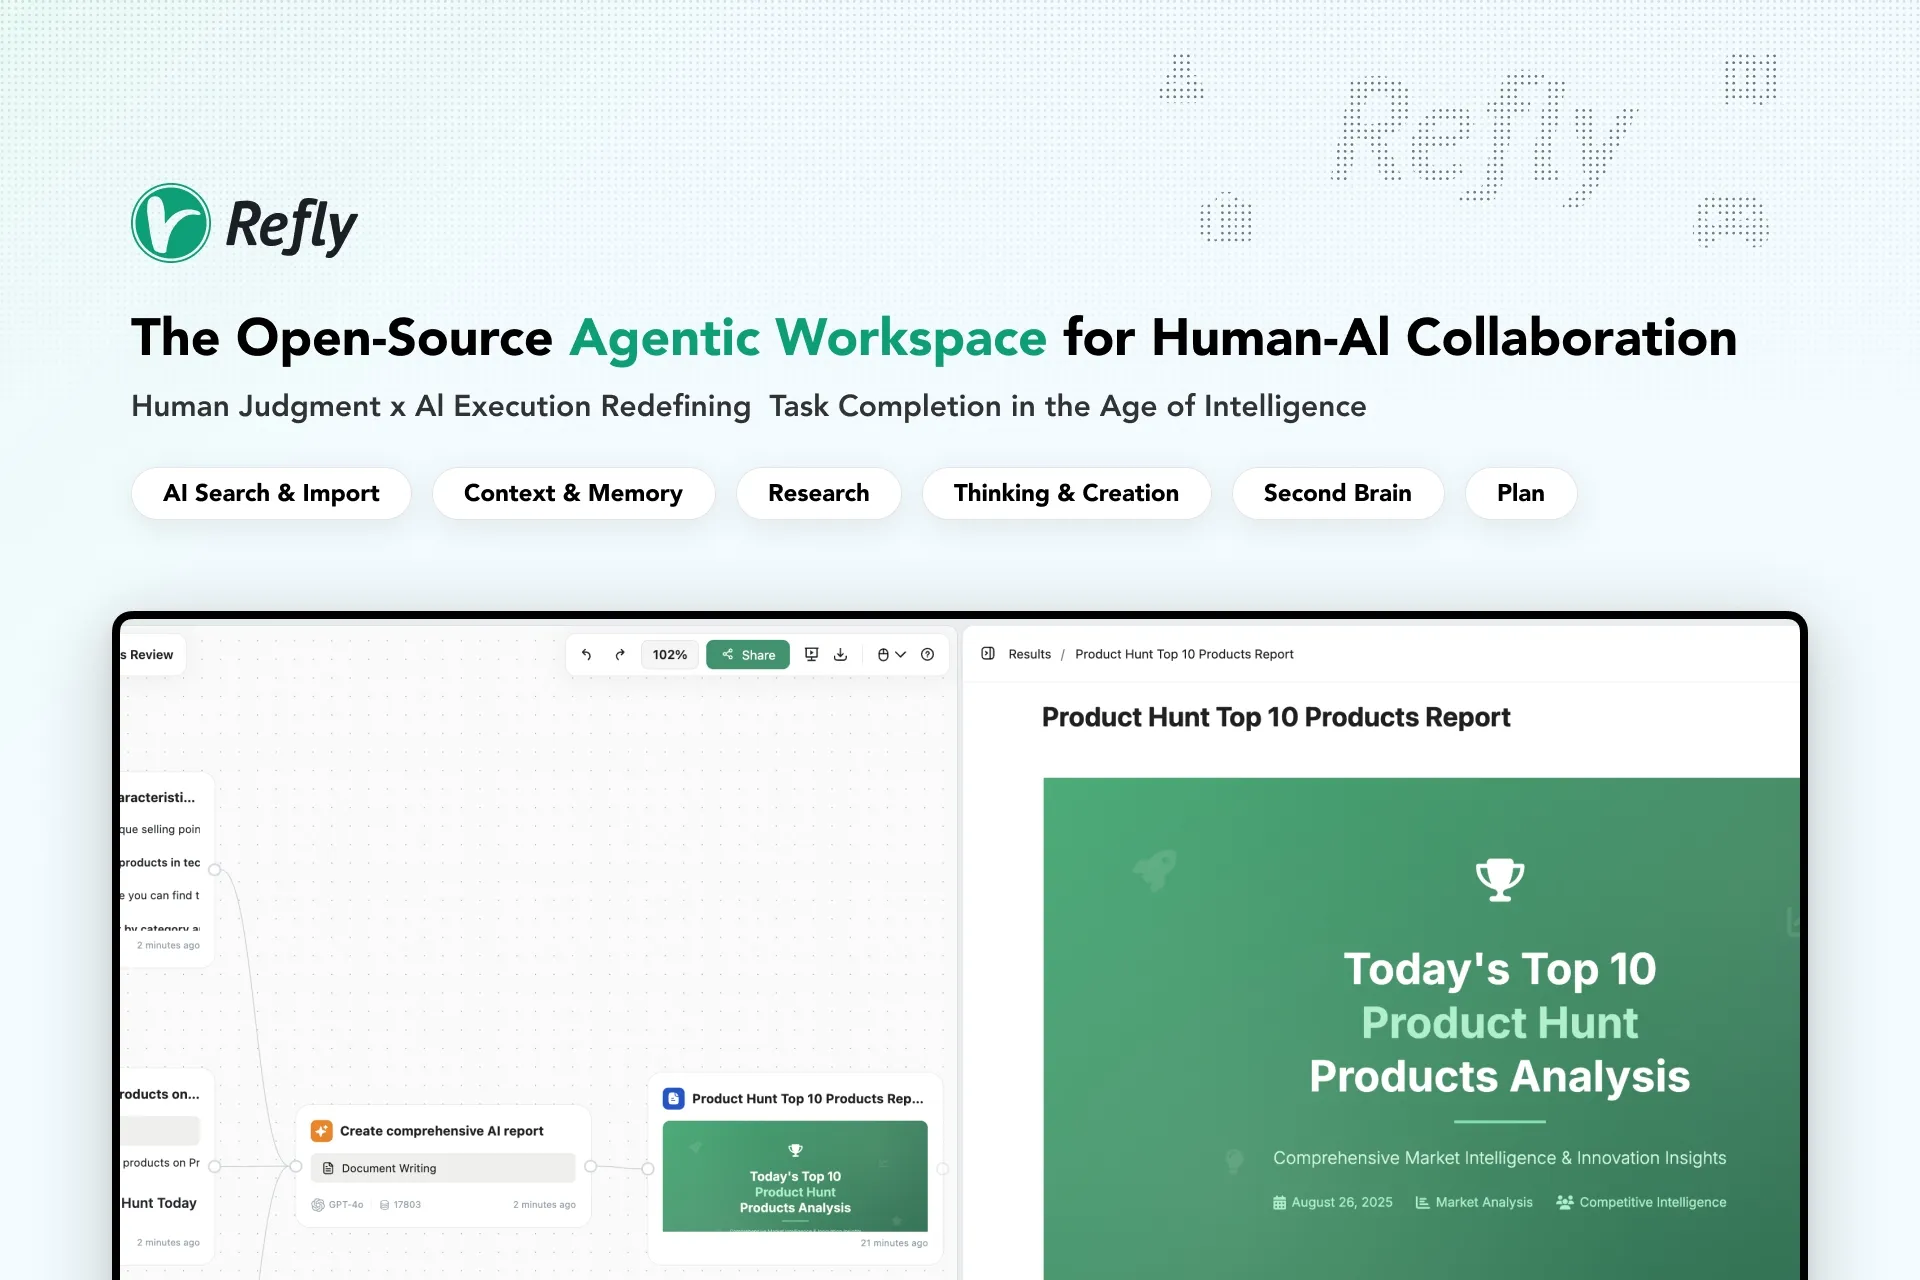Click the green Share button

[x=748, y=655]
